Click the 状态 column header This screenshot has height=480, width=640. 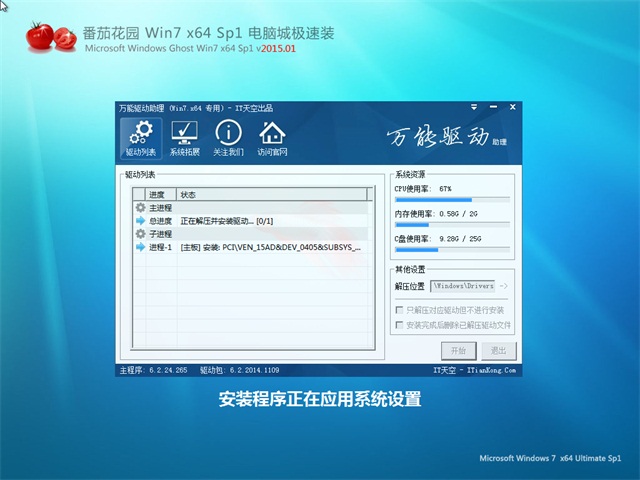tap(189, 194)
